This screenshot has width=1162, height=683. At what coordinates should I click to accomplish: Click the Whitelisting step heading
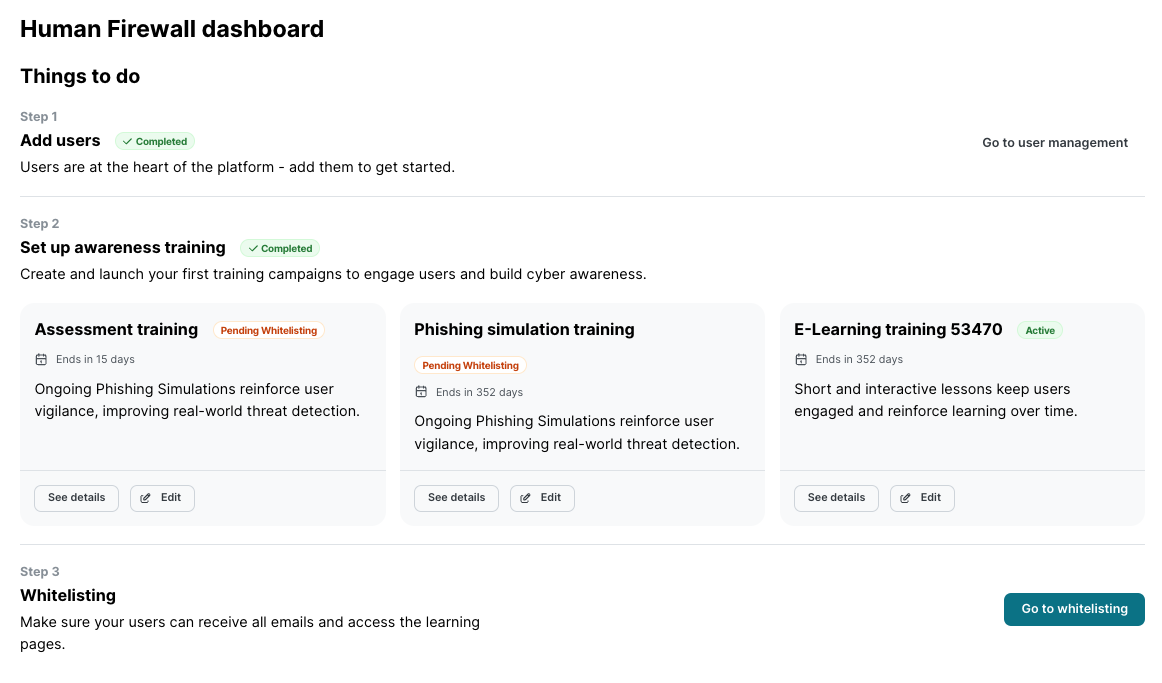(x=68, y=596)
